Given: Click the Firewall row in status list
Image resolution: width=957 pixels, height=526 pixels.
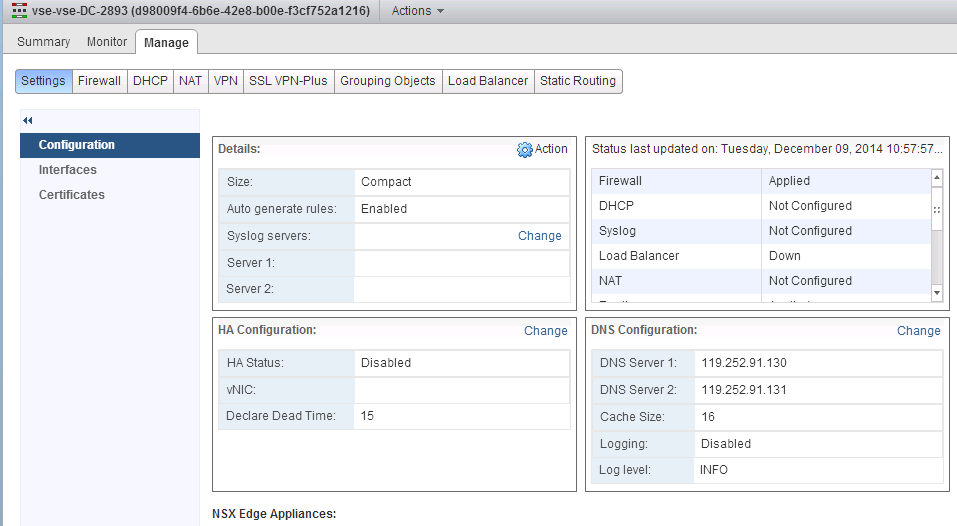Looking at the screenshot, I should pos(761,181).
